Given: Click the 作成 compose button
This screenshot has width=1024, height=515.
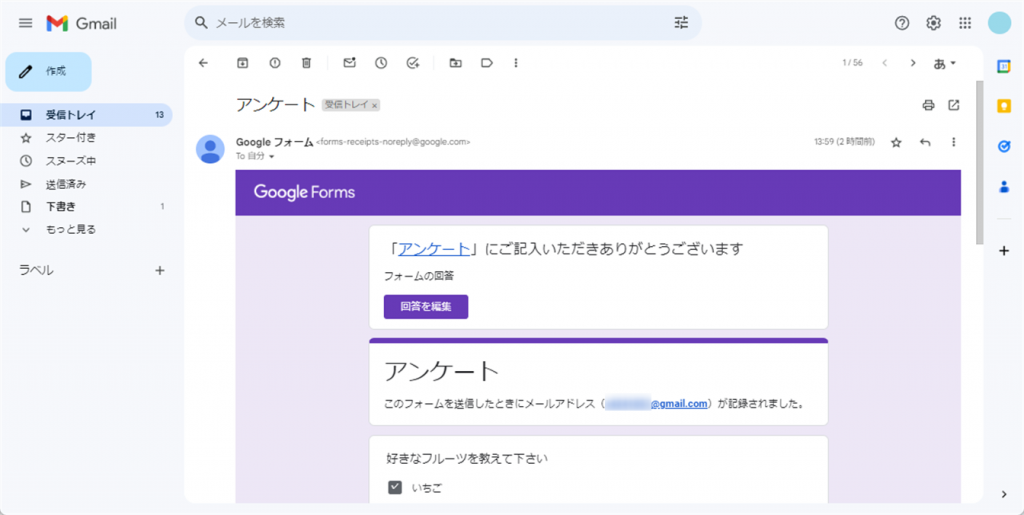Looking at the screenshot, I should (49, 72).
